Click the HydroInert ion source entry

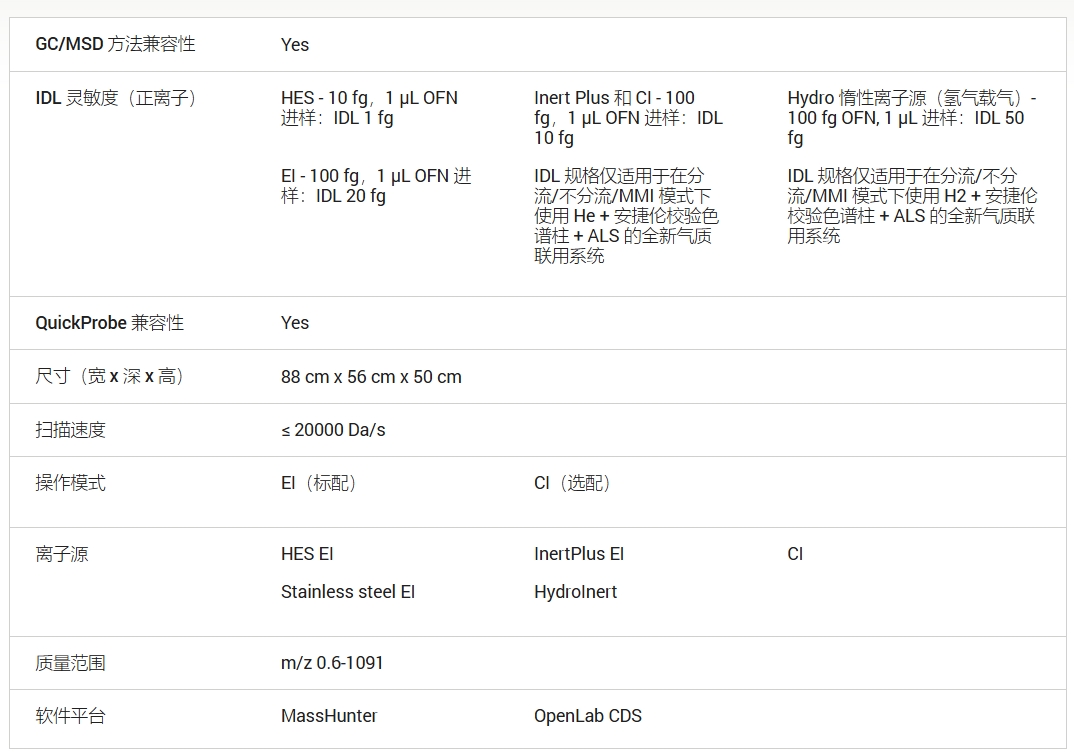tap(575, 592)
